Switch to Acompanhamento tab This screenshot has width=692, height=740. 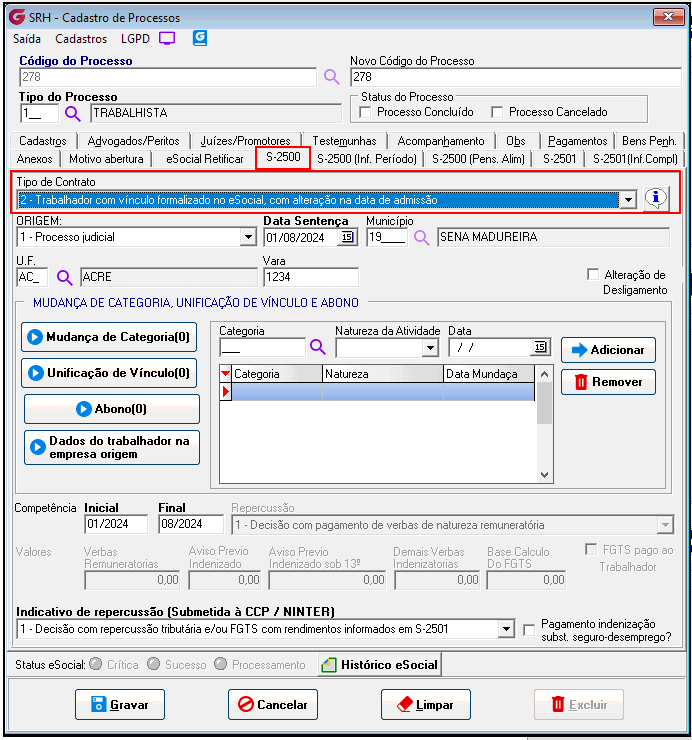[x=441, y=141]
